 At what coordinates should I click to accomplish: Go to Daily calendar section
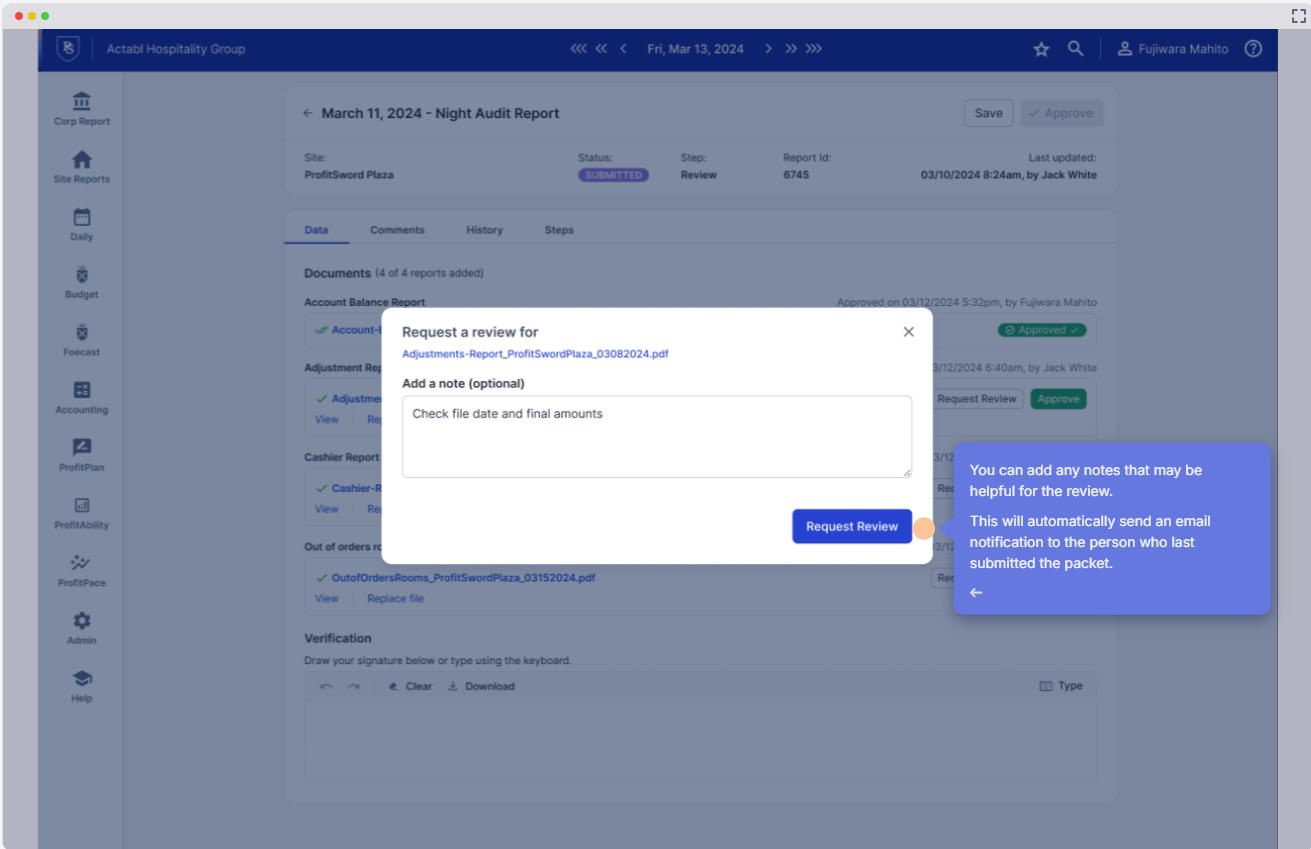(x=82, y=224)
